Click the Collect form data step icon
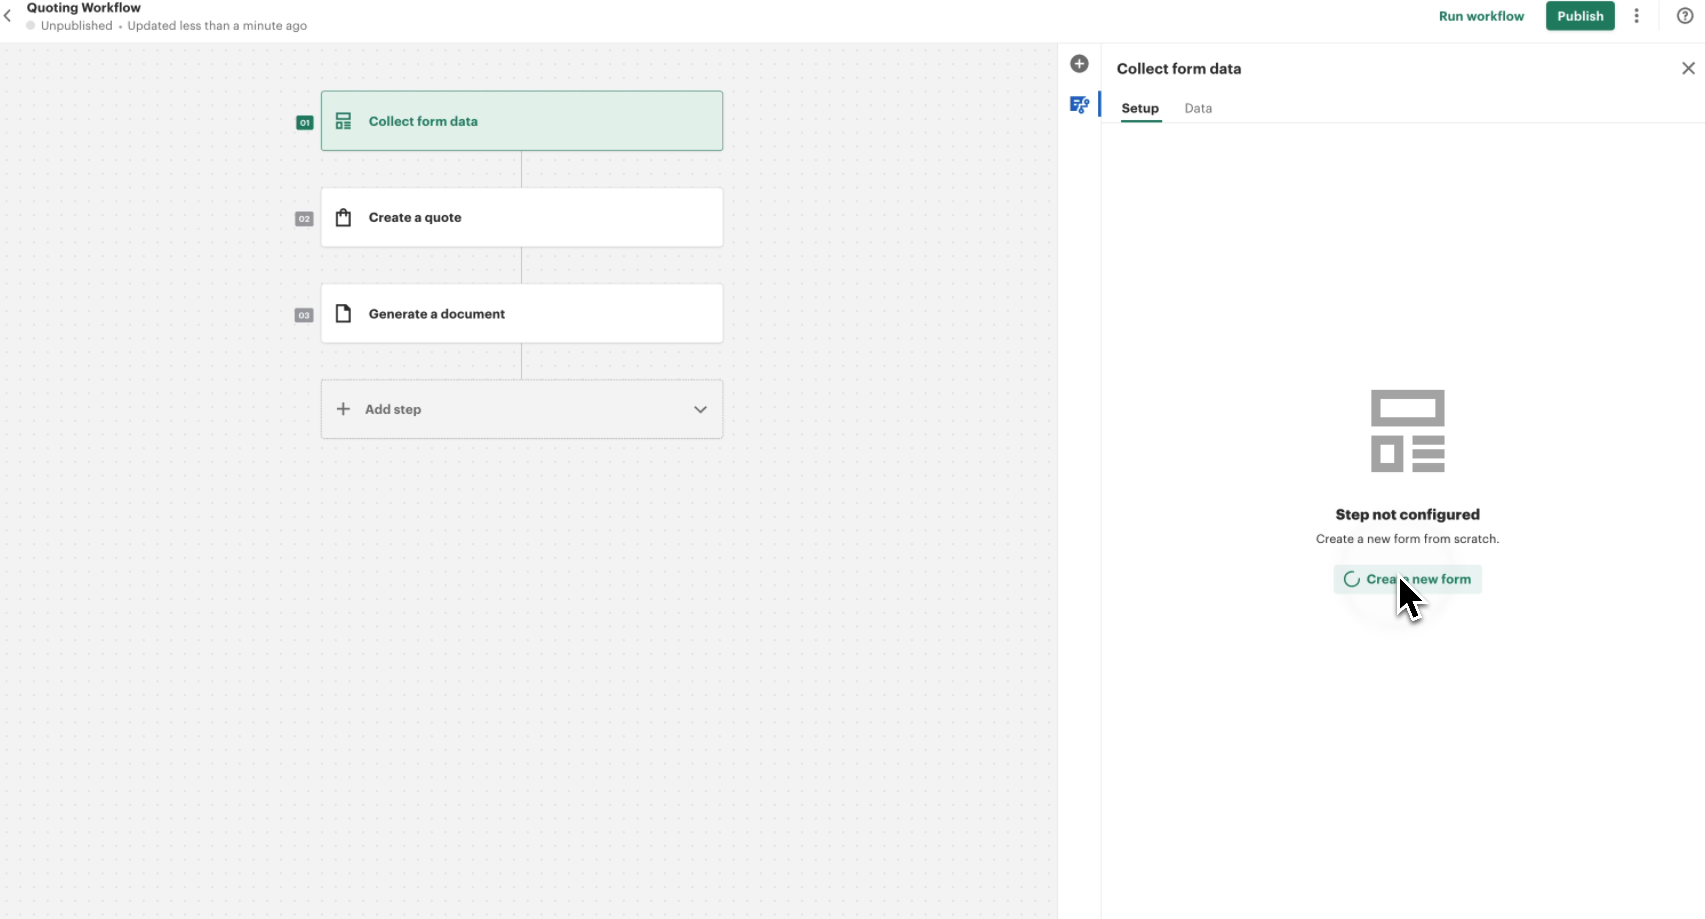The height and width of the screenshot is (919, 1705). (x=343, y=121)
